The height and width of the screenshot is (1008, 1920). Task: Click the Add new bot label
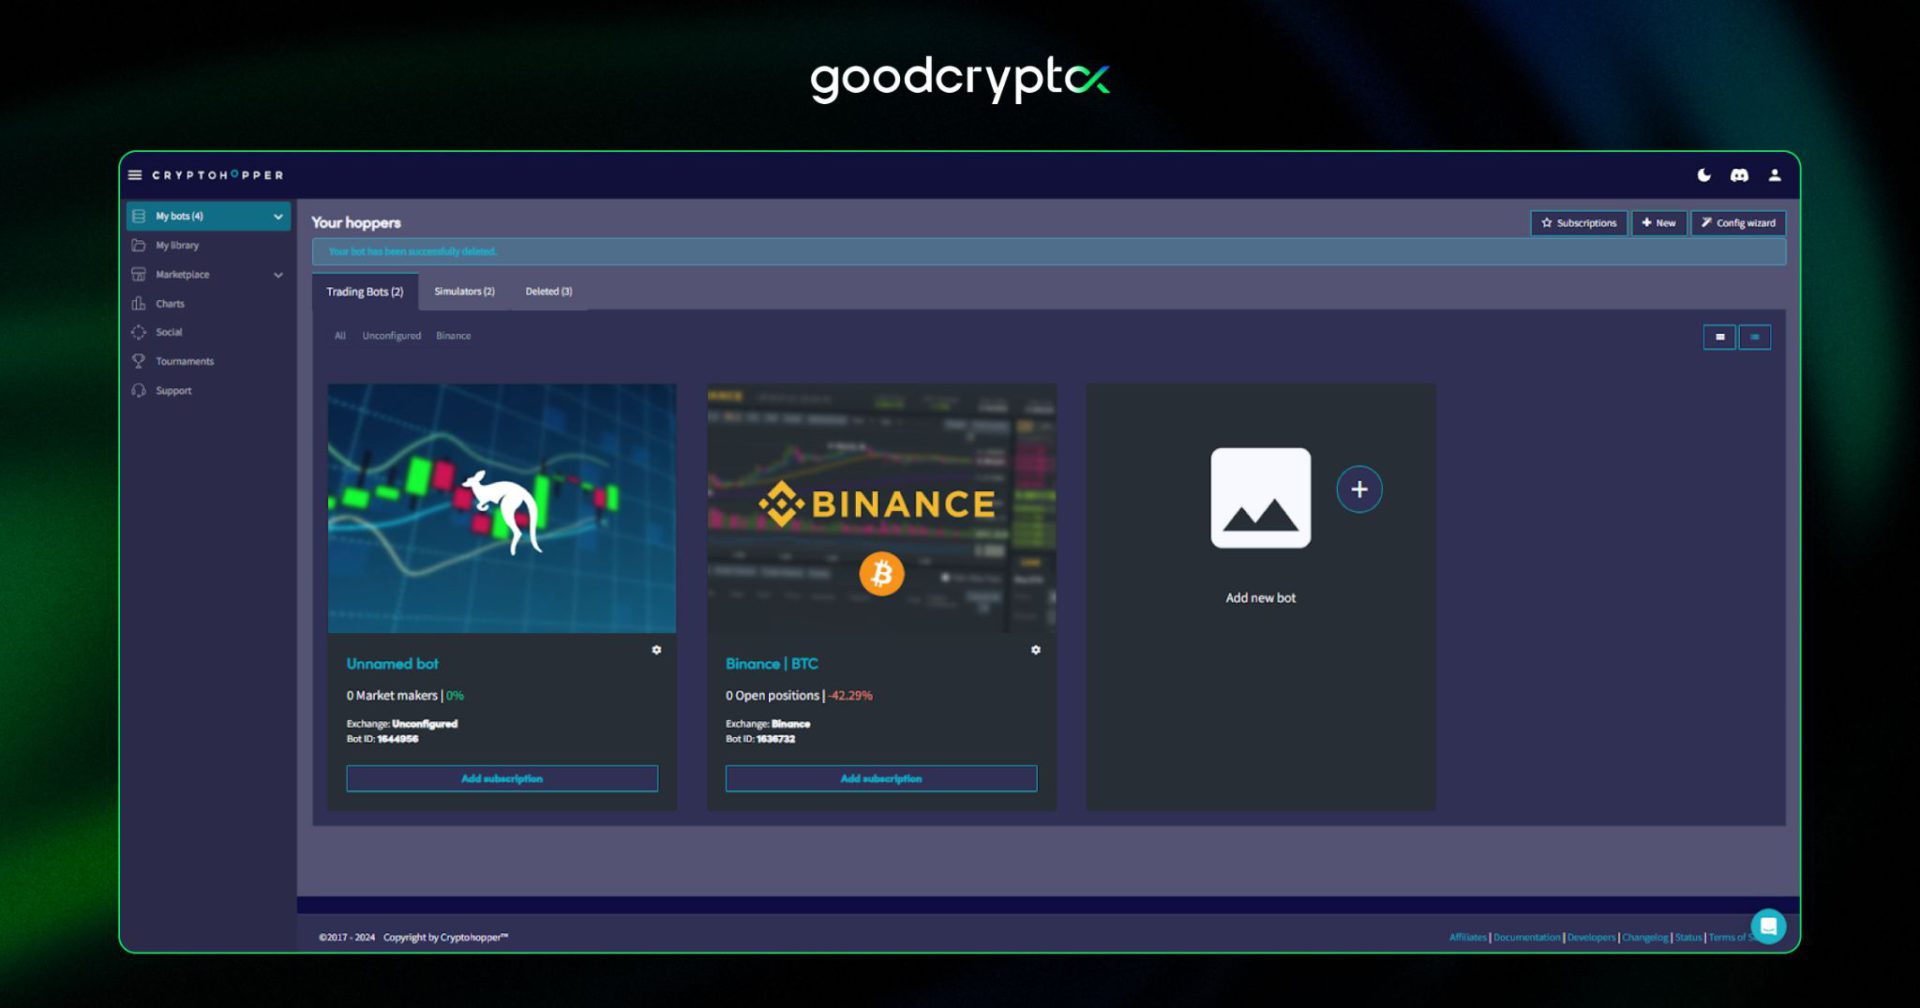pyautogui.click(x=1261, y=598)
